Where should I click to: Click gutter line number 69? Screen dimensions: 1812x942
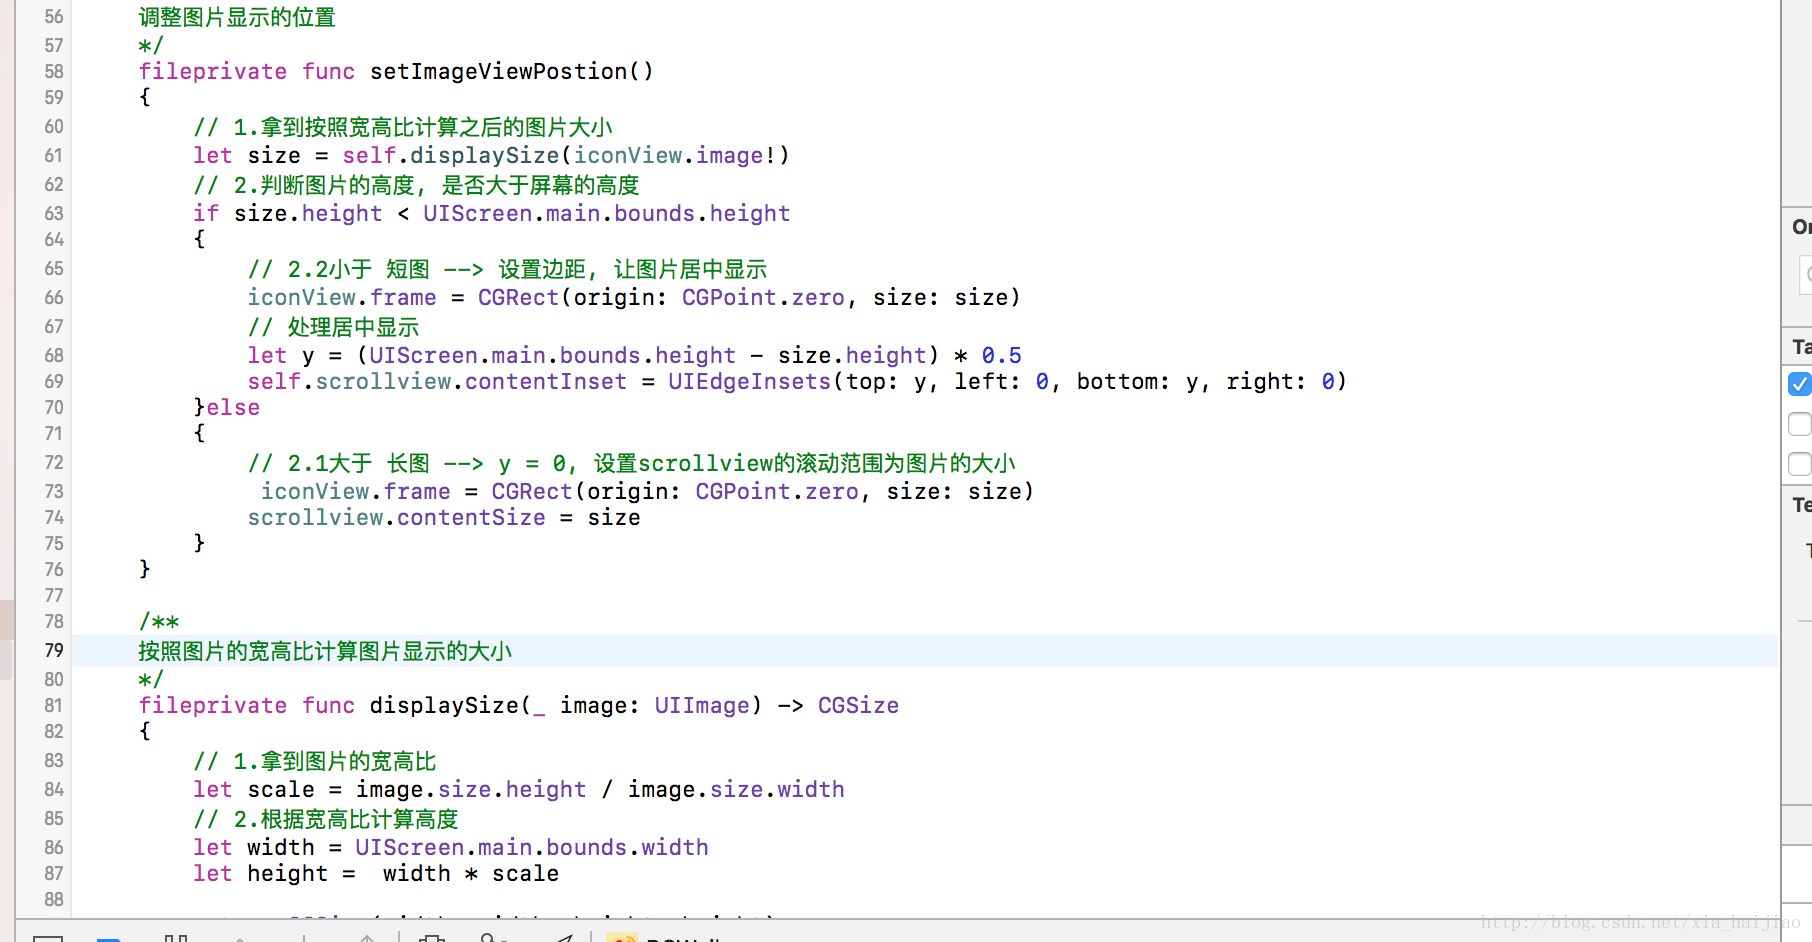(54, 381)
